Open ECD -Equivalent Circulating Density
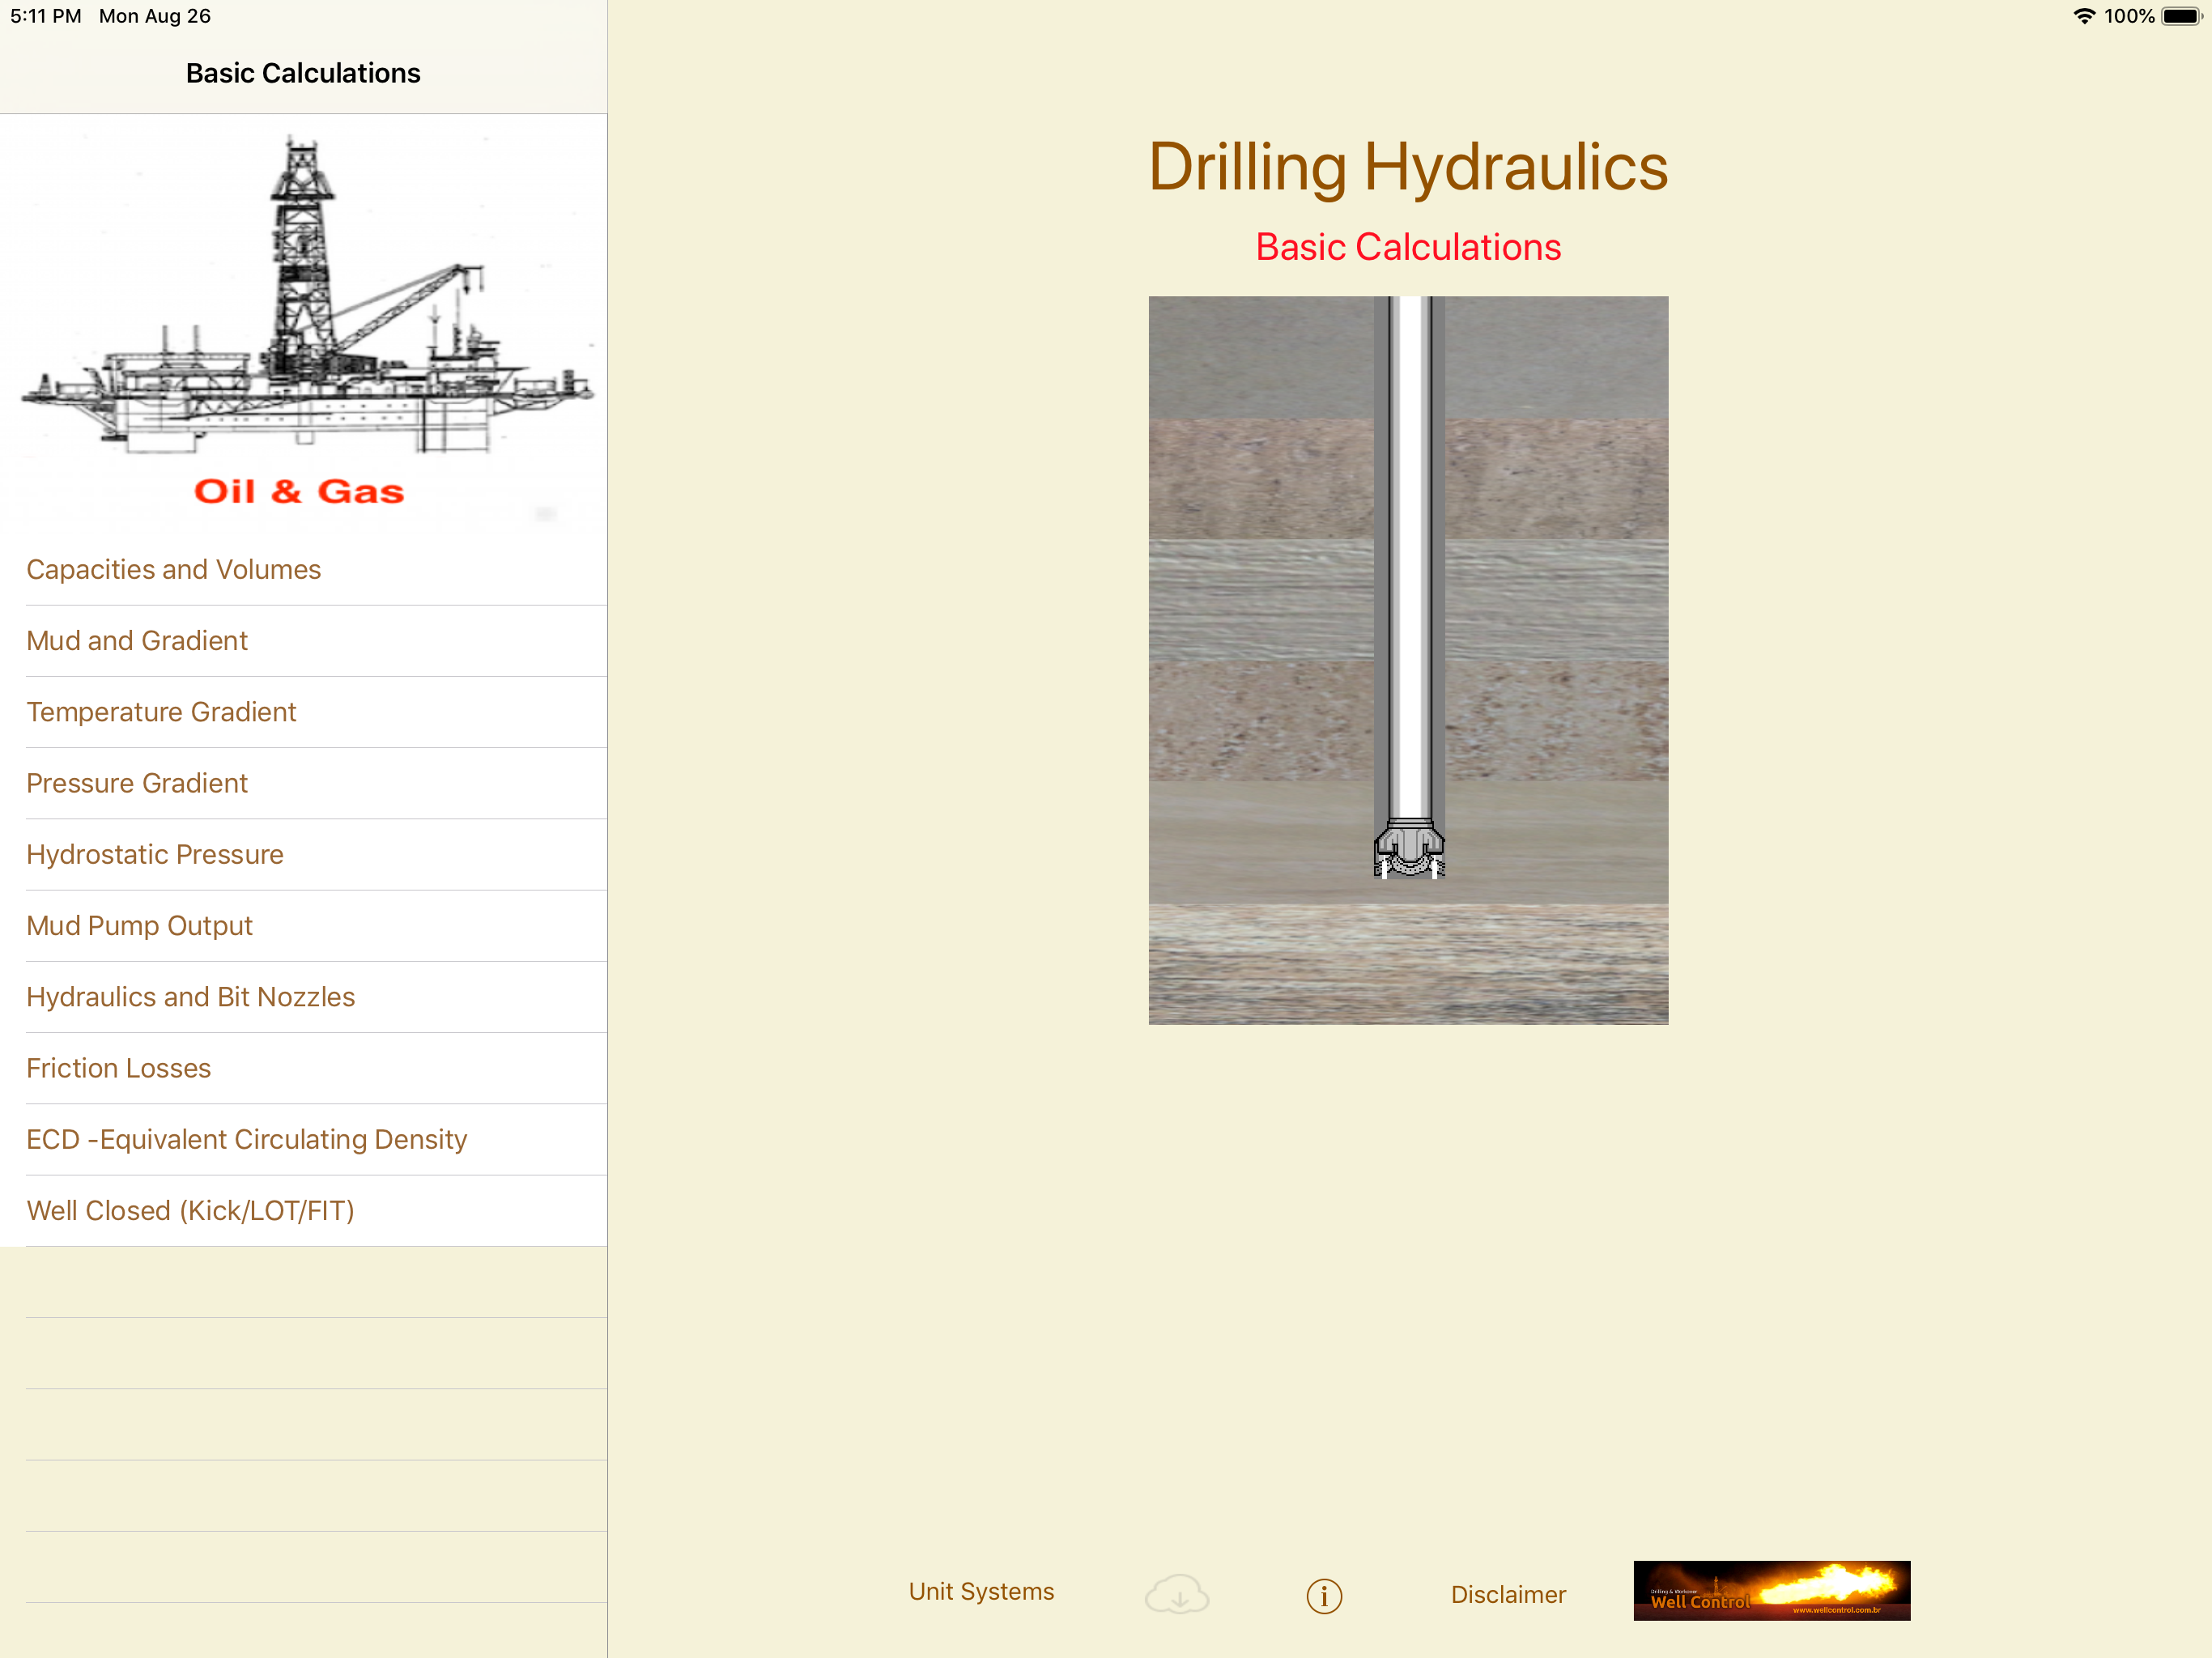 (x=247, y=1139)
